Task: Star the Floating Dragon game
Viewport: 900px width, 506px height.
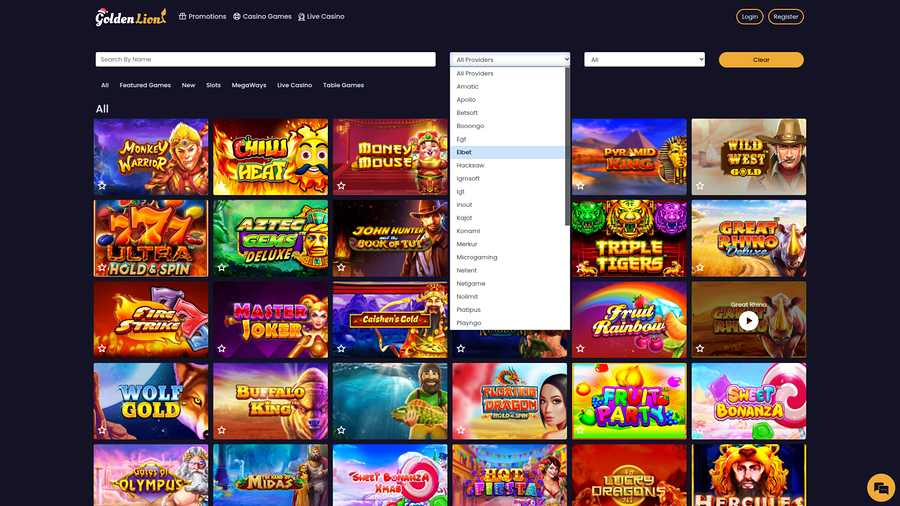Action: click(461, 430)
